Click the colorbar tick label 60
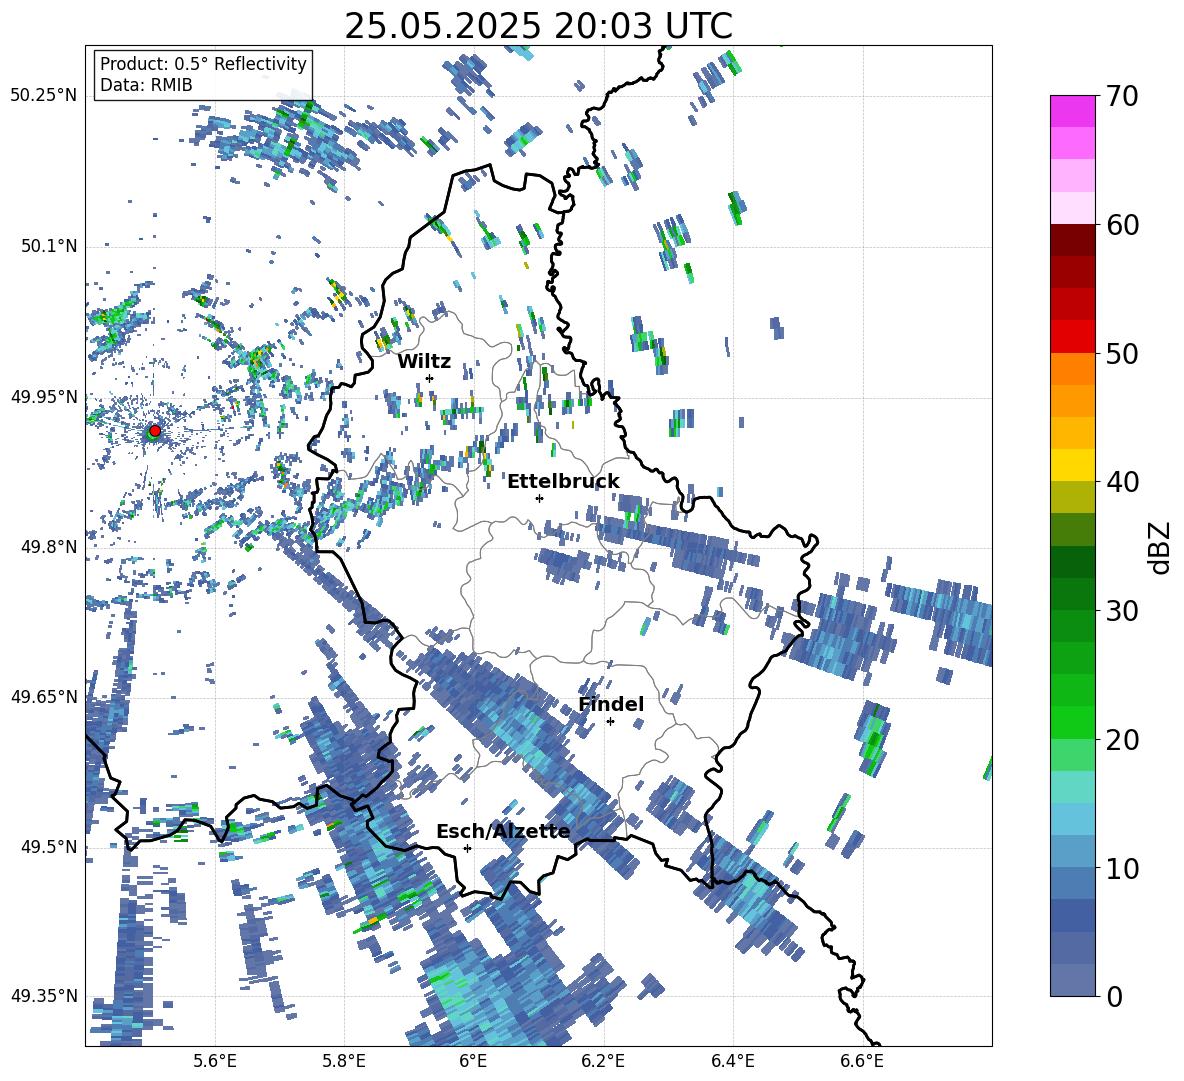Image resolution: width=1184 pixels, height=1081 pixels. click(1122, 225)
